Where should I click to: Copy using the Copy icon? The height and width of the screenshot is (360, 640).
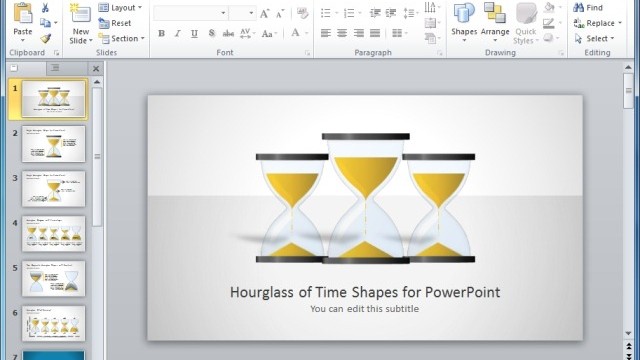coord(45,23)
